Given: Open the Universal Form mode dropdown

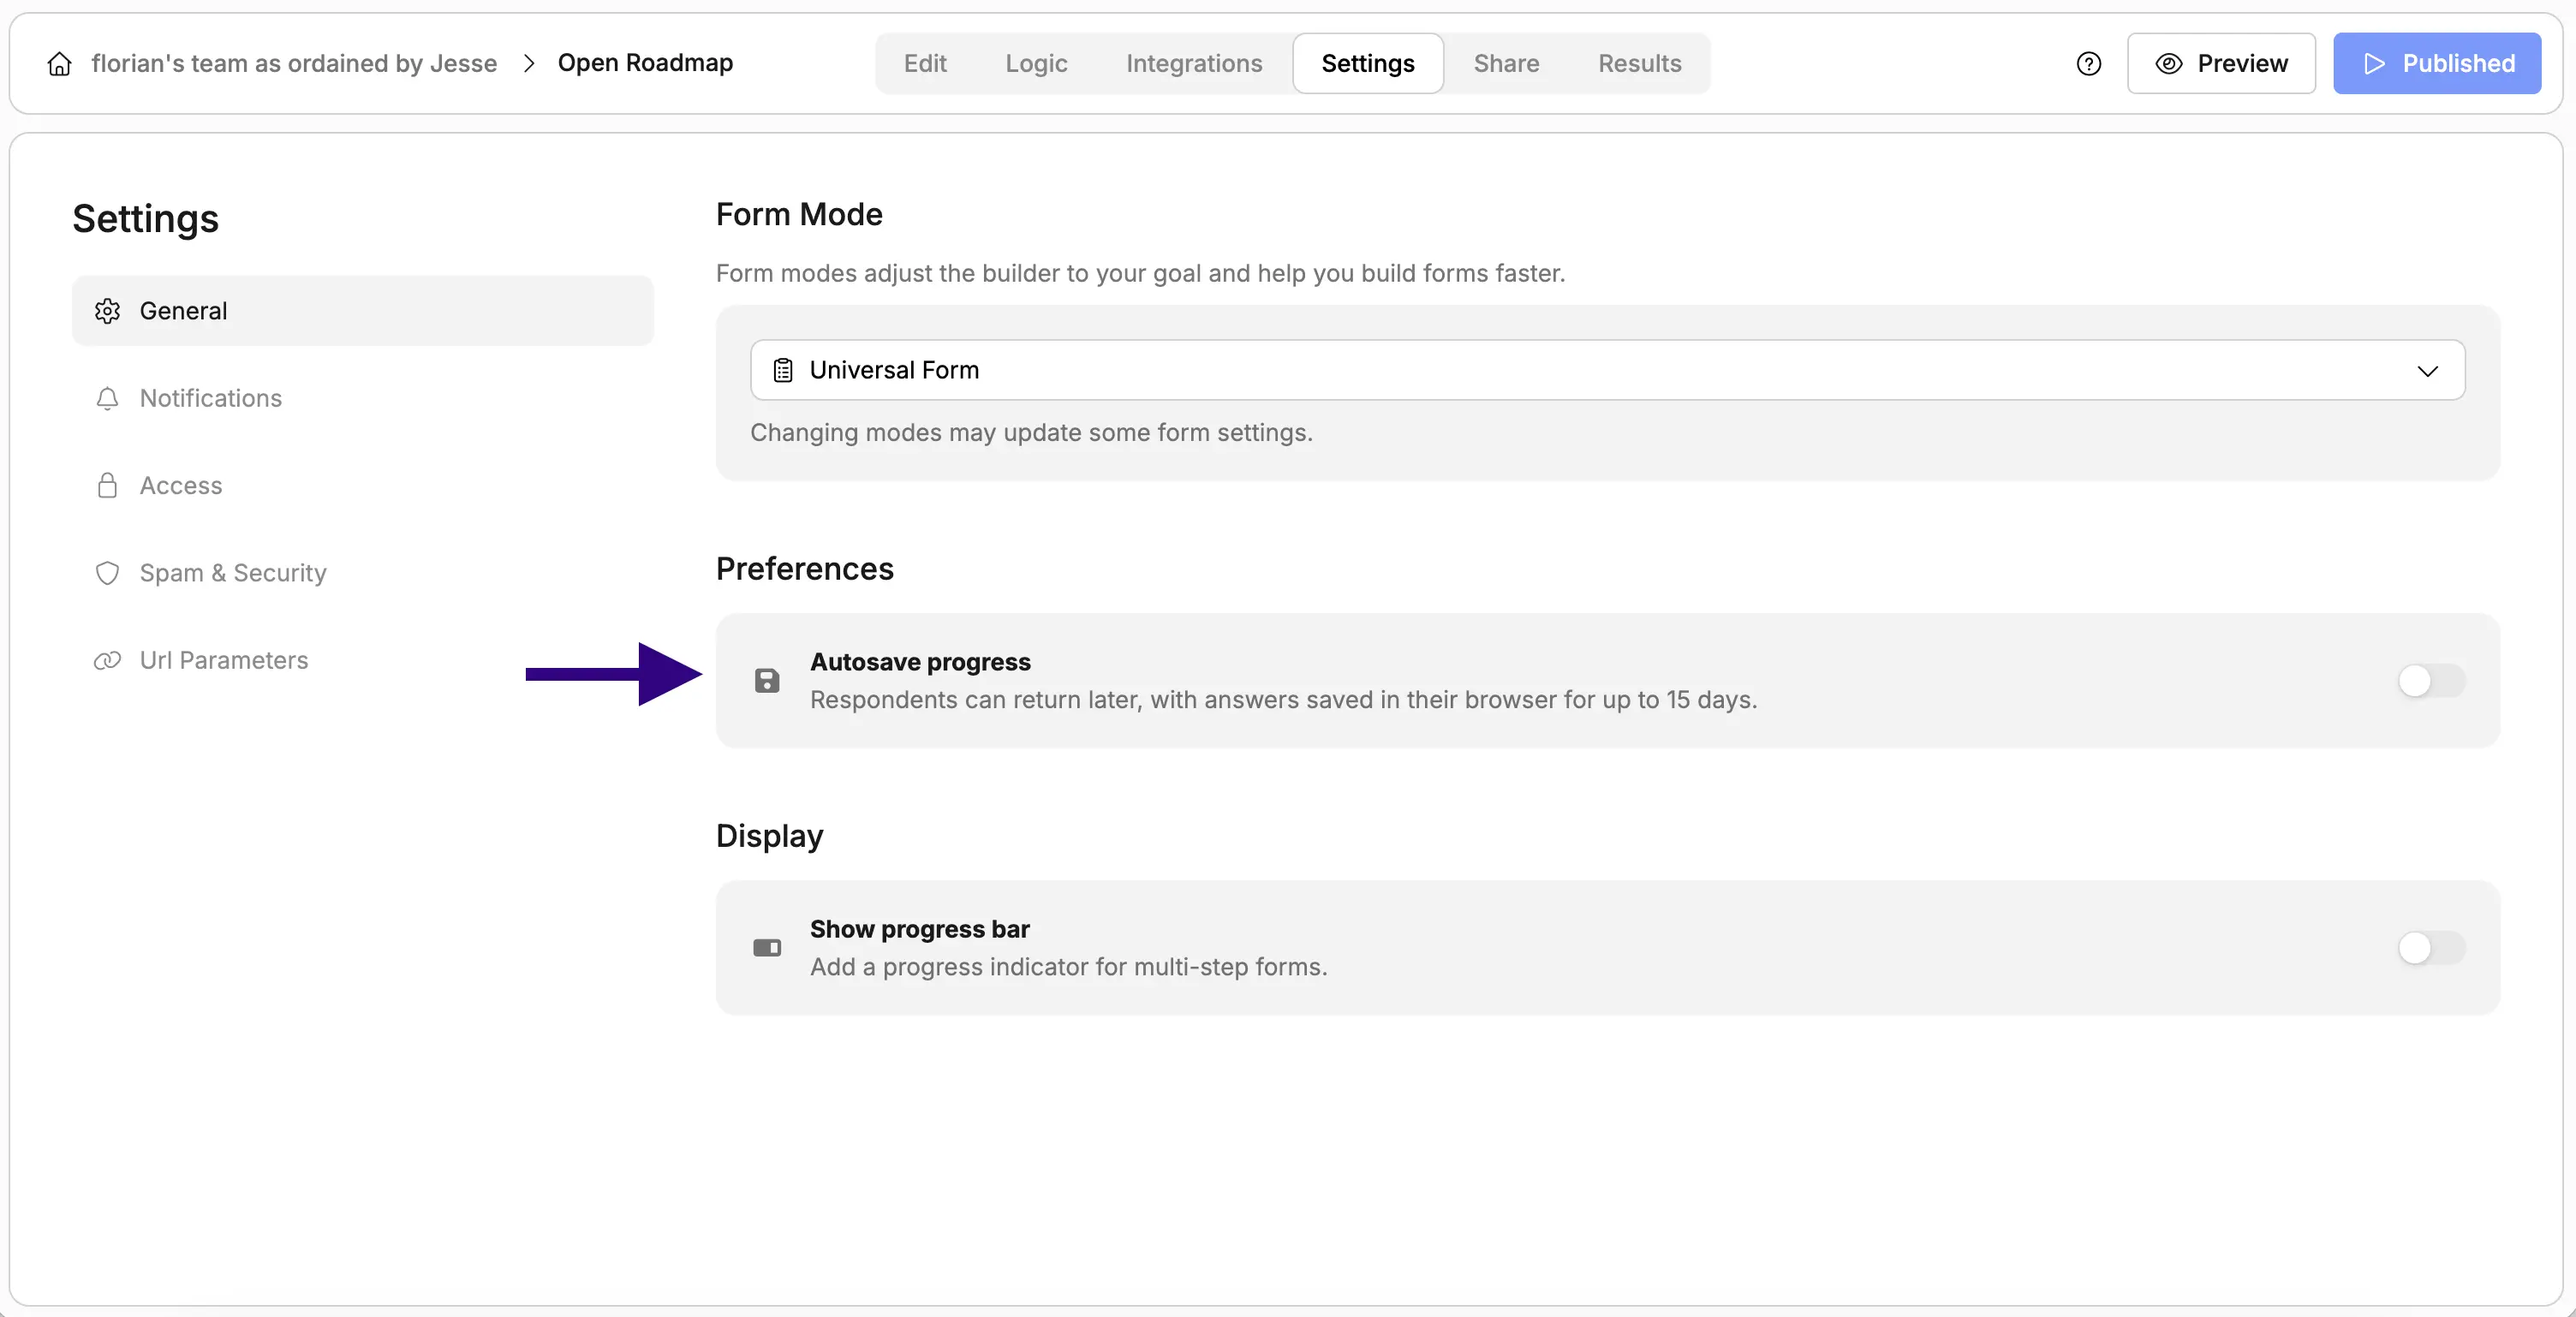Looking at the screenshot, I should pos(1607,370).
